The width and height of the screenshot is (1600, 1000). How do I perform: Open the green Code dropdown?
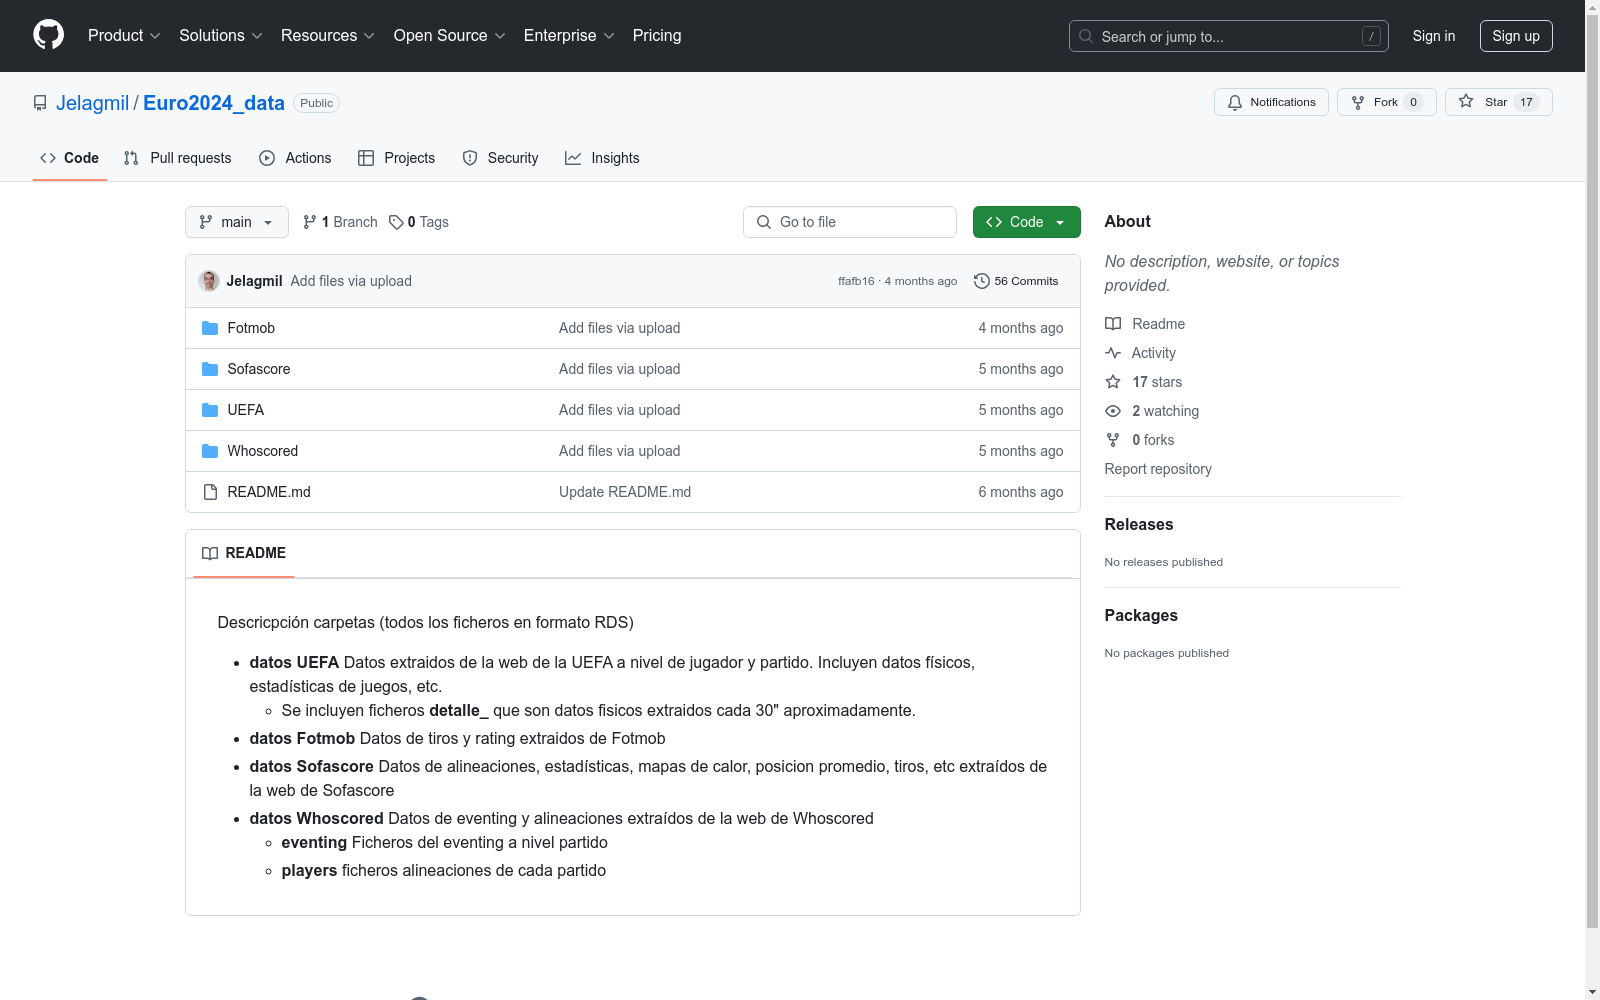[x=1026, y=222]
